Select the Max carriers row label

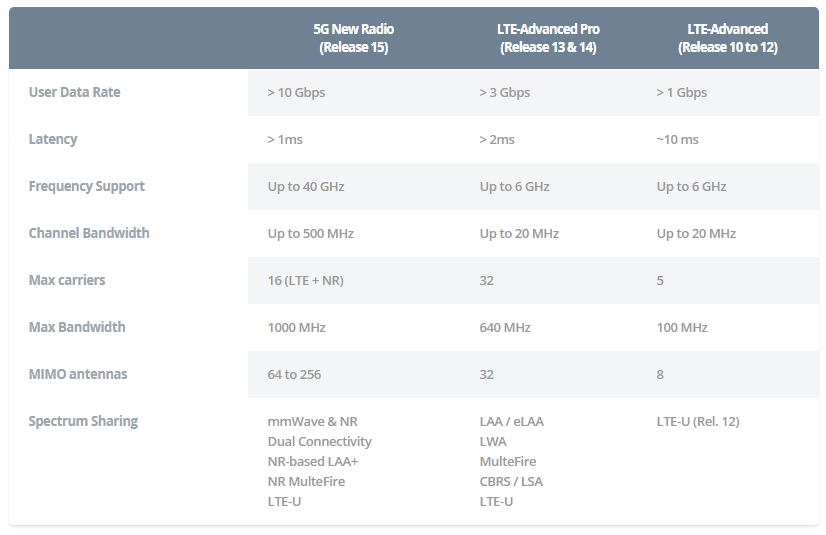tap(67, 280)
